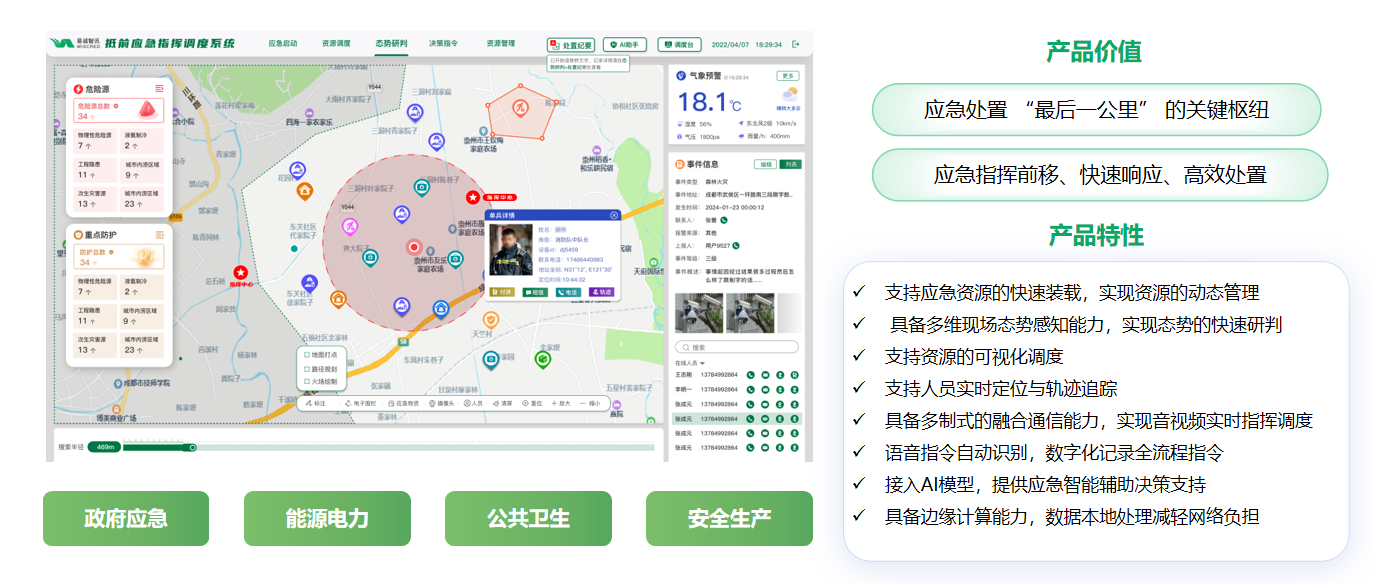Click phone icon in 李晓一 row

tap(750, 390)
